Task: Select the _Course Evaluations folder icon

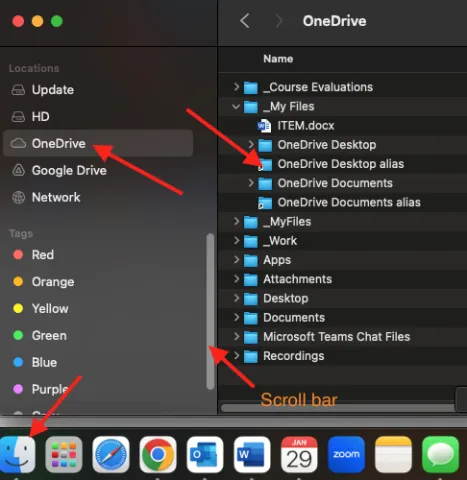Action: tap(251, 88)
